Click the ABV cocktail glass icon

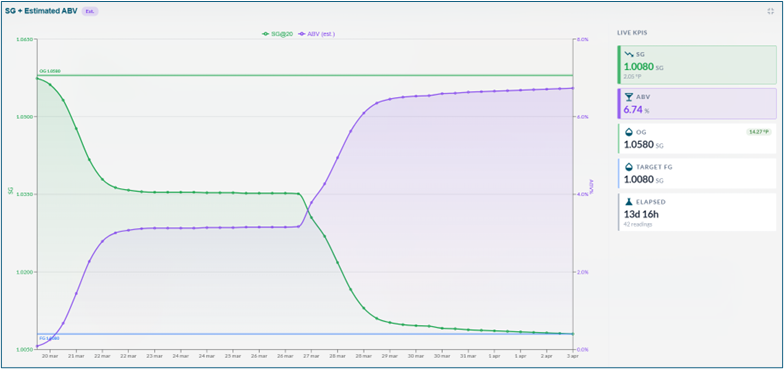point(629,97)
